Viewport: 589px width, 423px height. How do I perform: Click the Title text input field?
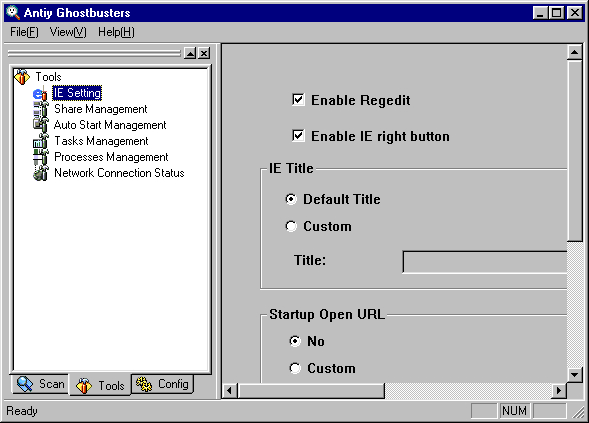point(485,262)
